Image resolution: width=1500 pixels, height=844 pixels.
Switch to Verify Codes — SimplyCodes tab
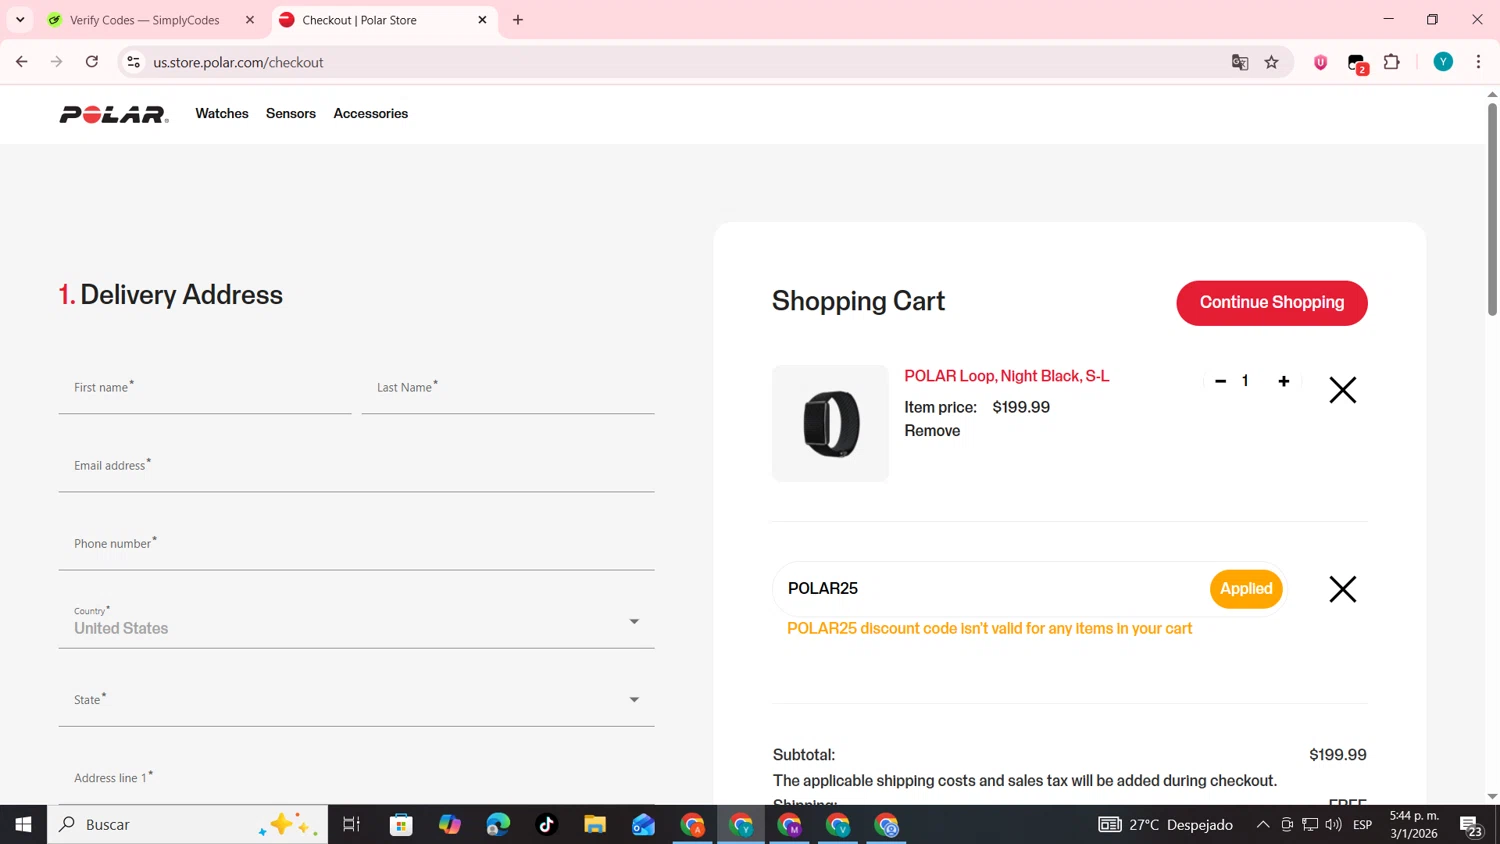(145, 20)
